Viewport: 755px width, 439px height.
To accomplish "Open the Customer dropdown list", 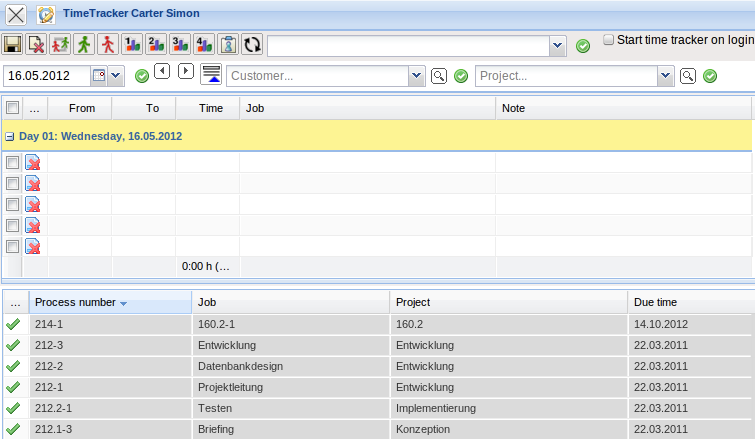I will point(416,76).
